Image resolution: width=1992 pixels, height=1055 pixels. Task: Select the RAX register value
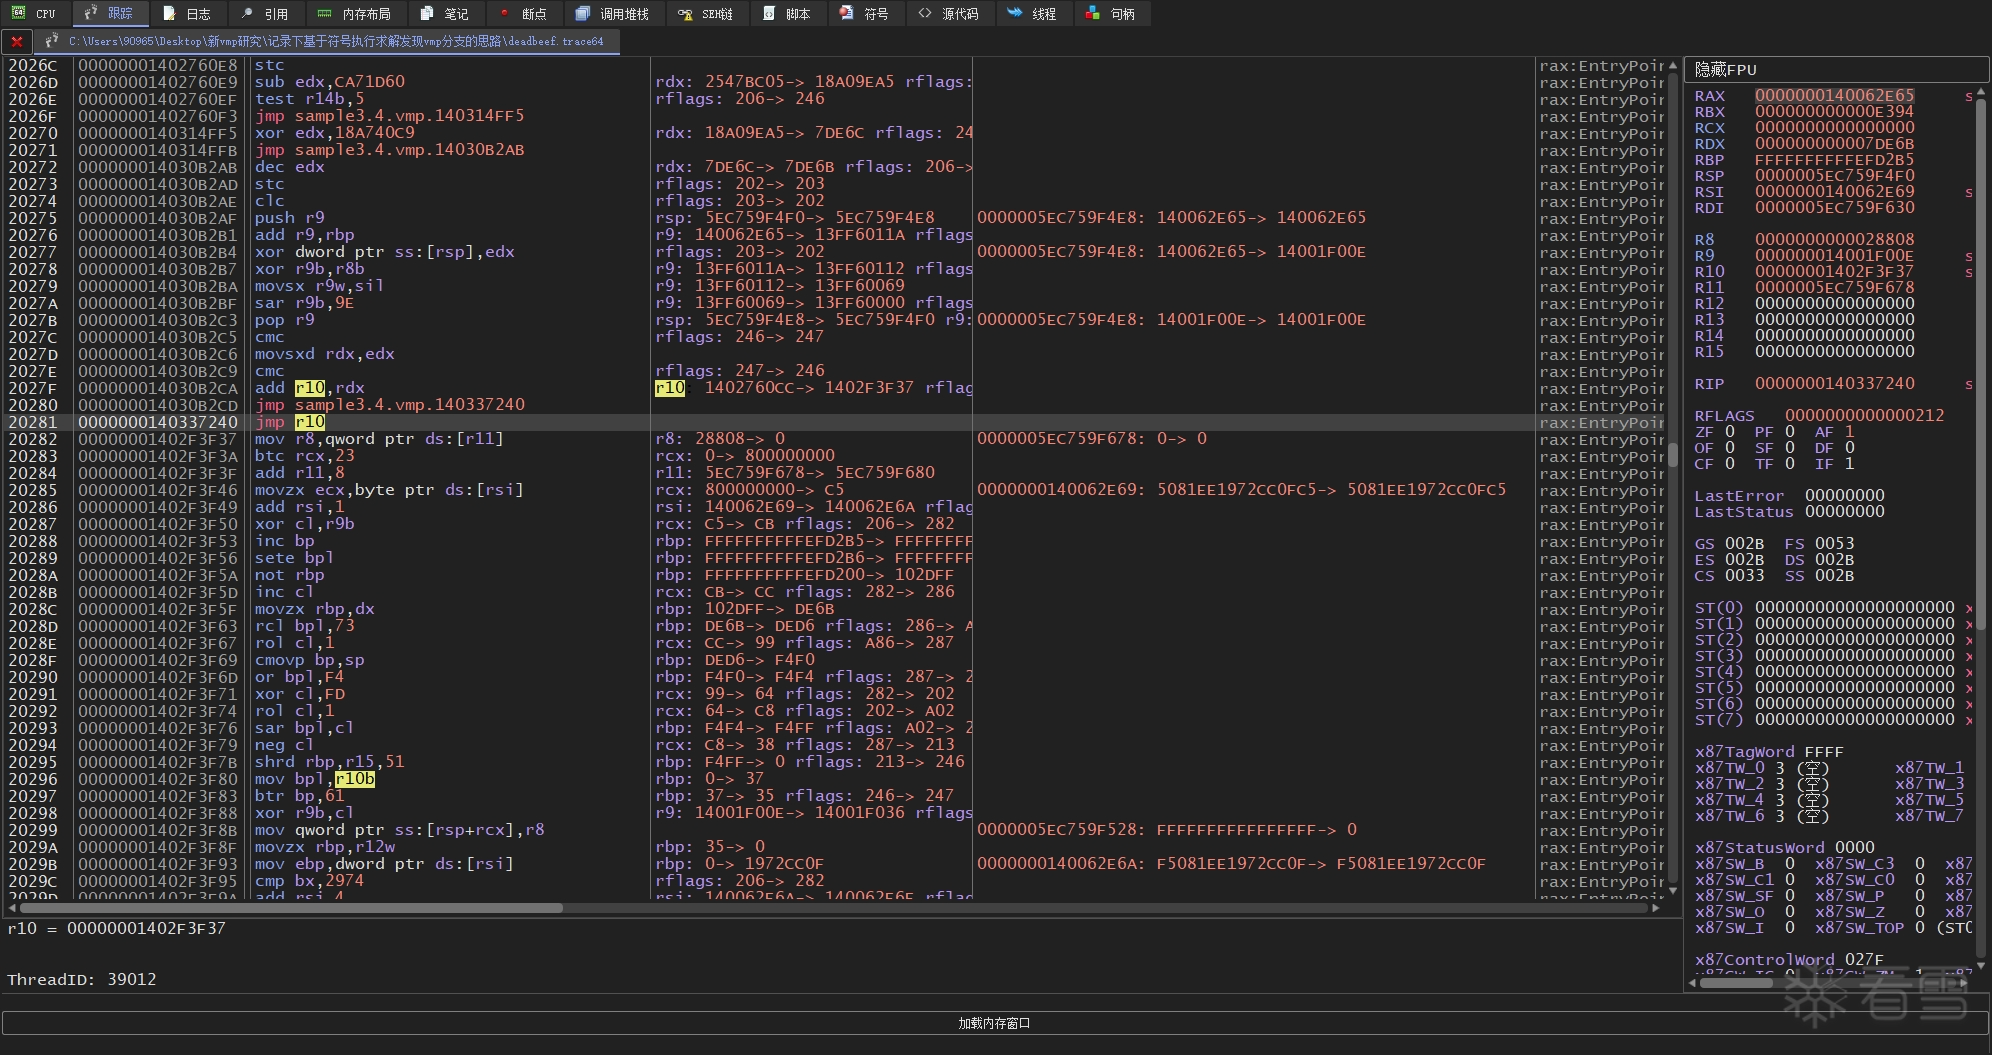(x=1834, y=96)
